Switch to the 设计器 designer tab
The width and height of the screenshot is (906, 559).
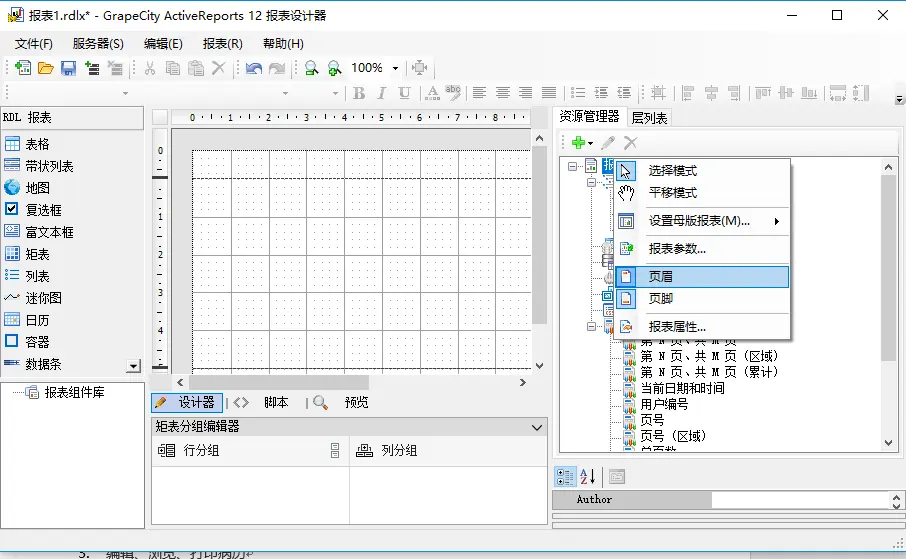point(187,402)
